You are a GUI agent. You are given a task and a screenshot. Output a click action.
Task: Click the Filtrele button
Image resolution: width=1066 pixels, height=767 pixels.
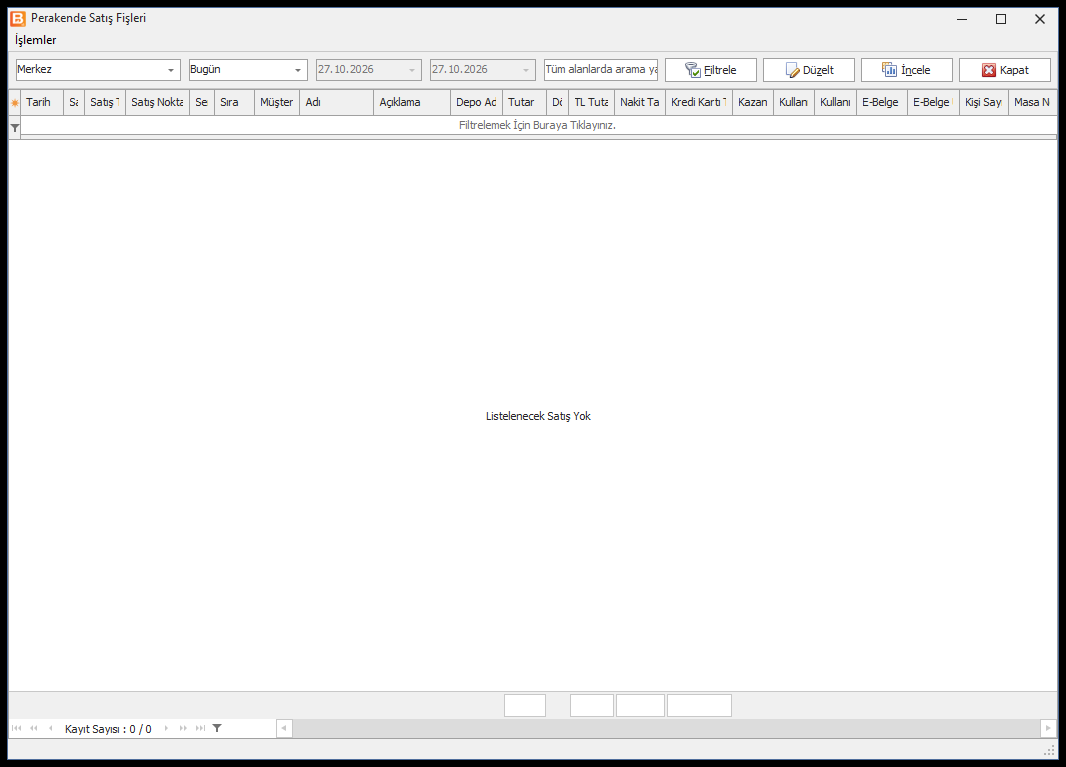710,70
